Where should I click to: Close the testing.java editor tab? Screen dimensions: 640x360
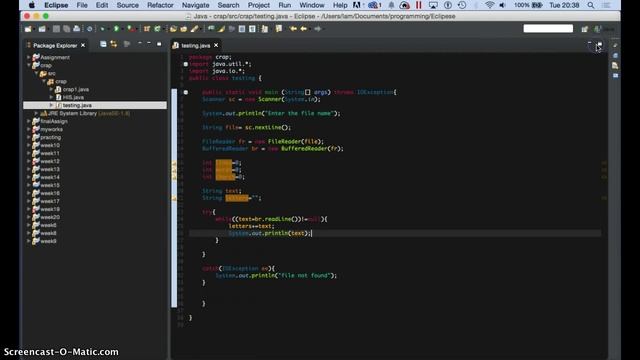[x=216, y=45]
